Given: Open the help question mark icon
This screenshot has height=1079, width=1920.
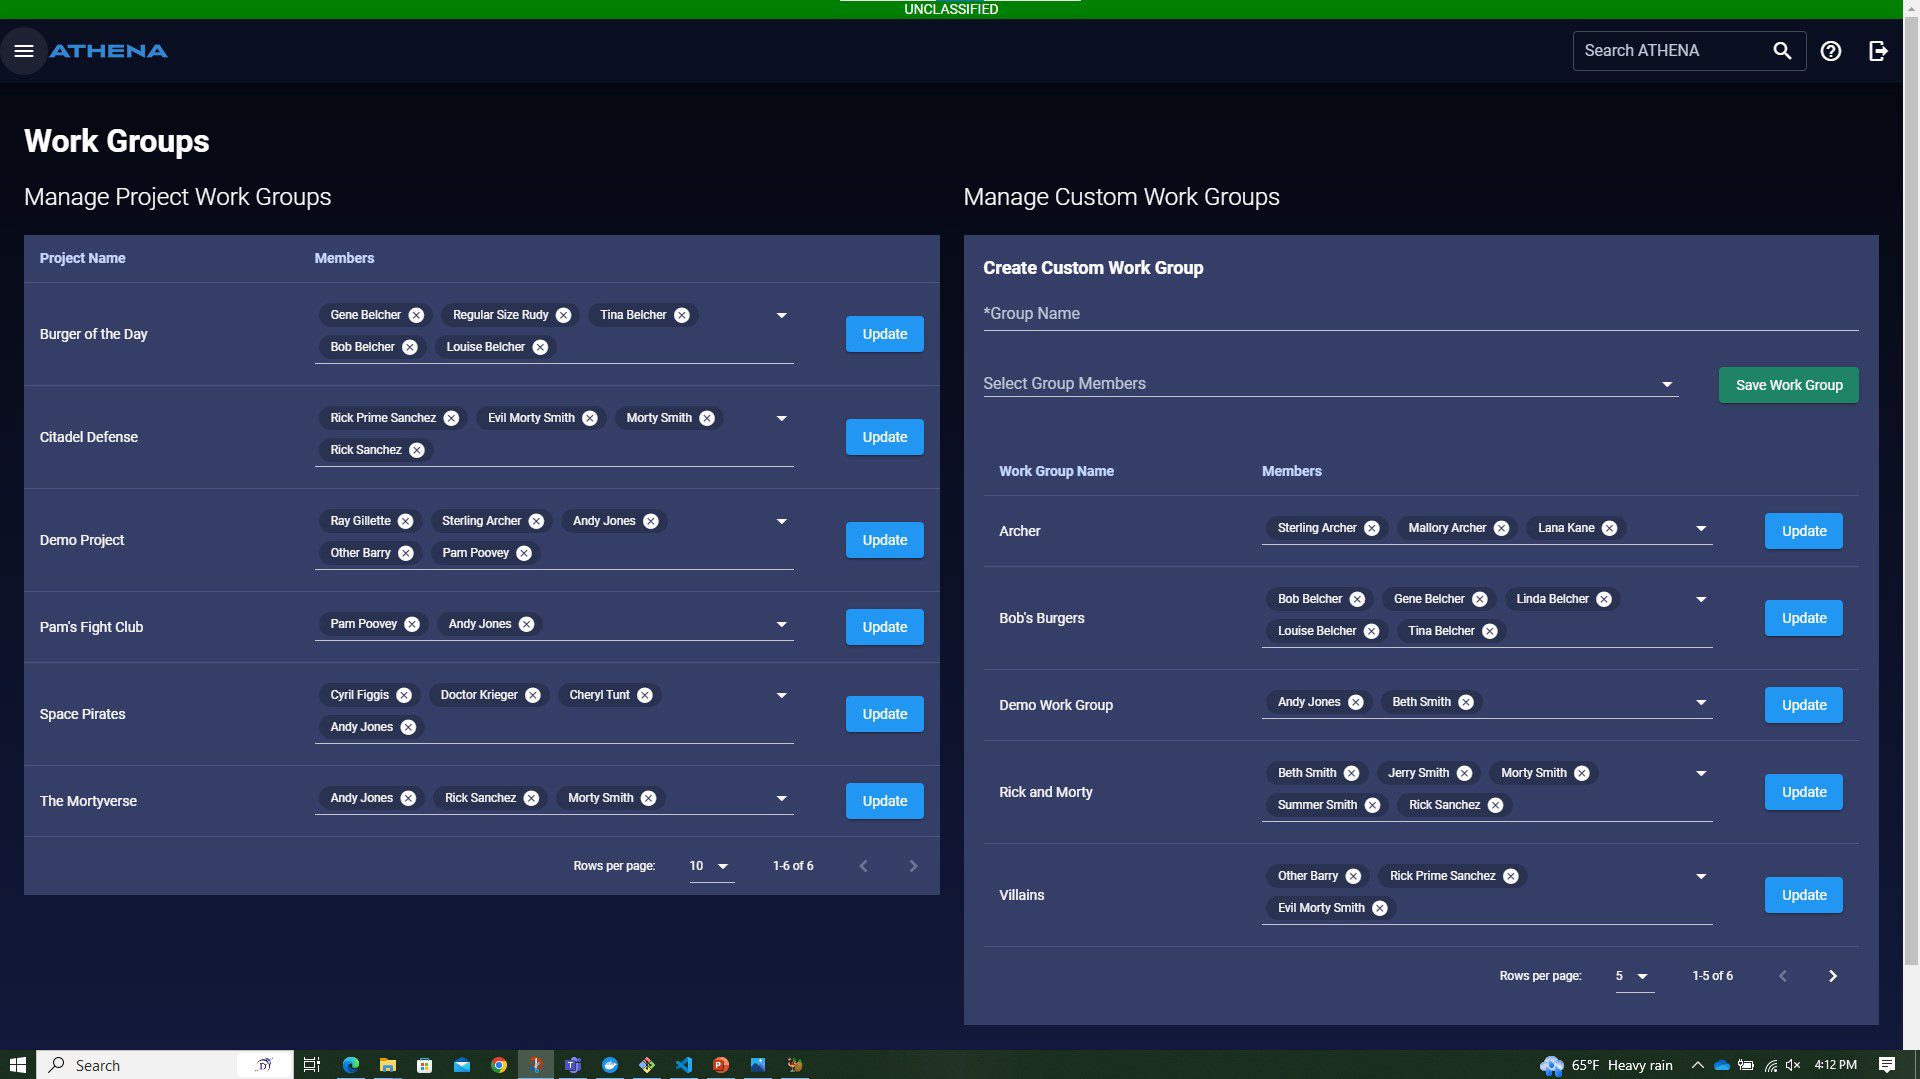Looking at the screenshot, I should coord(1830,51).
